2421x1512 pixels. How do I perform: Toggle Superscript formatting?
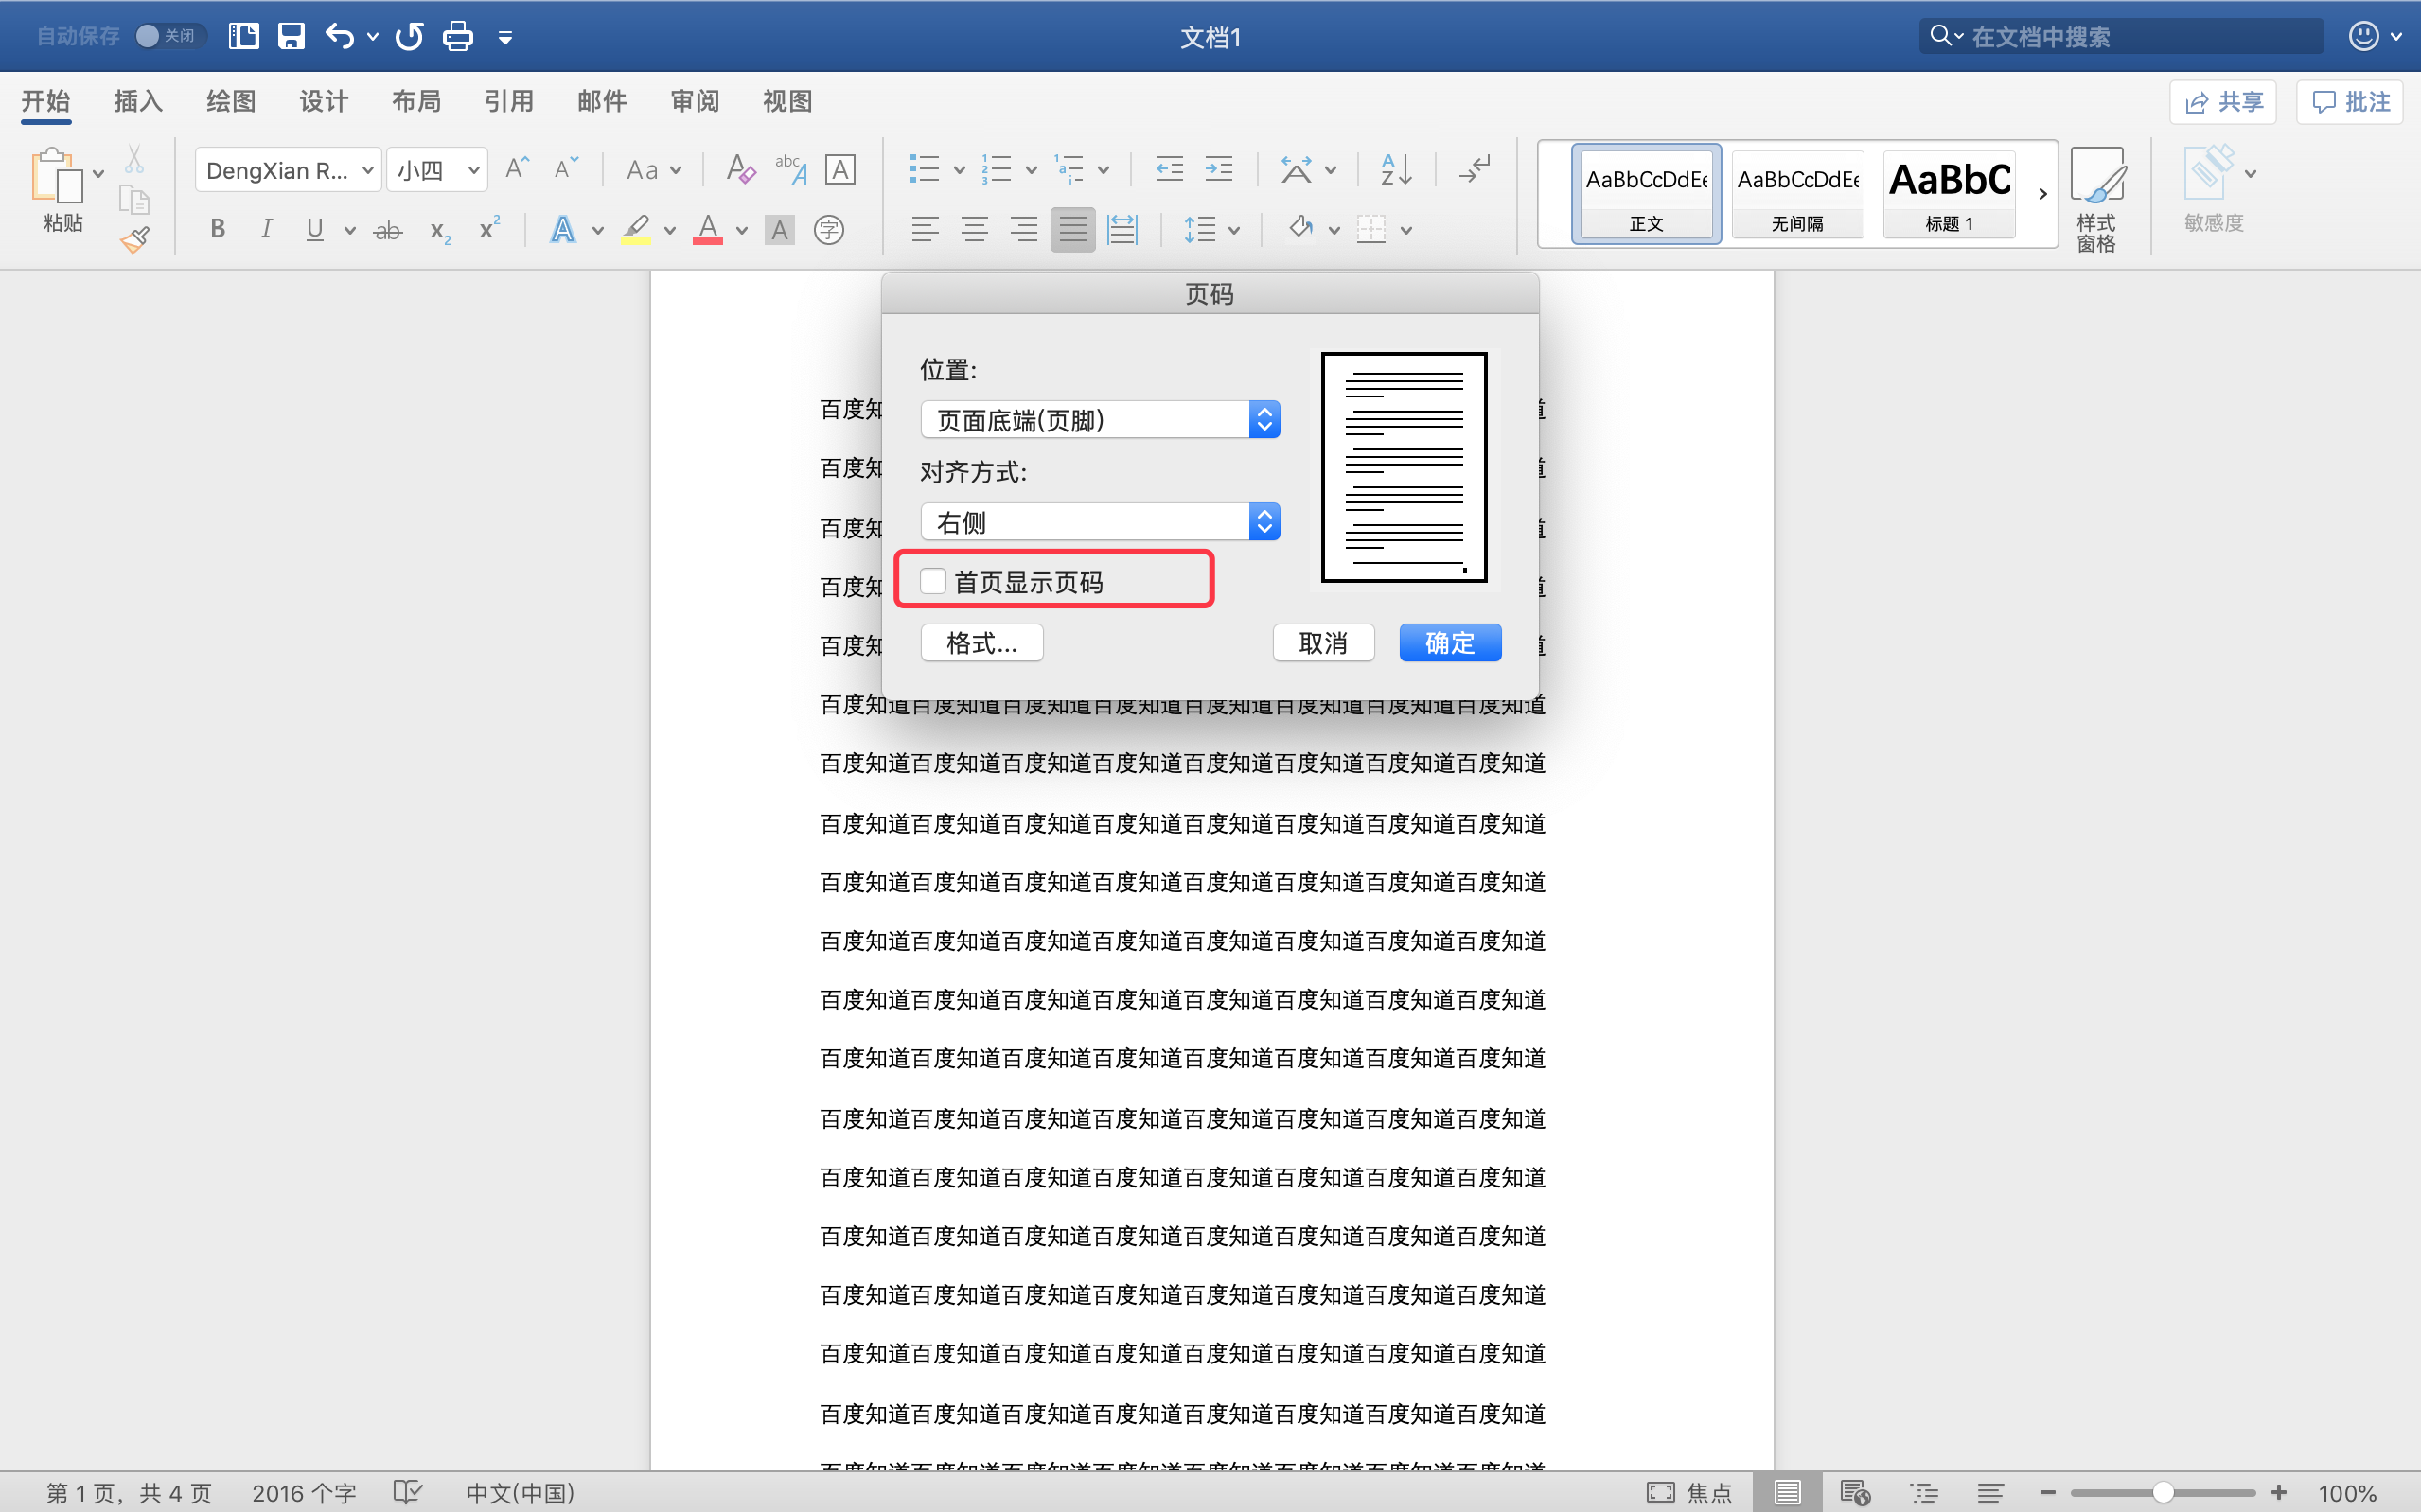(488, 229)
